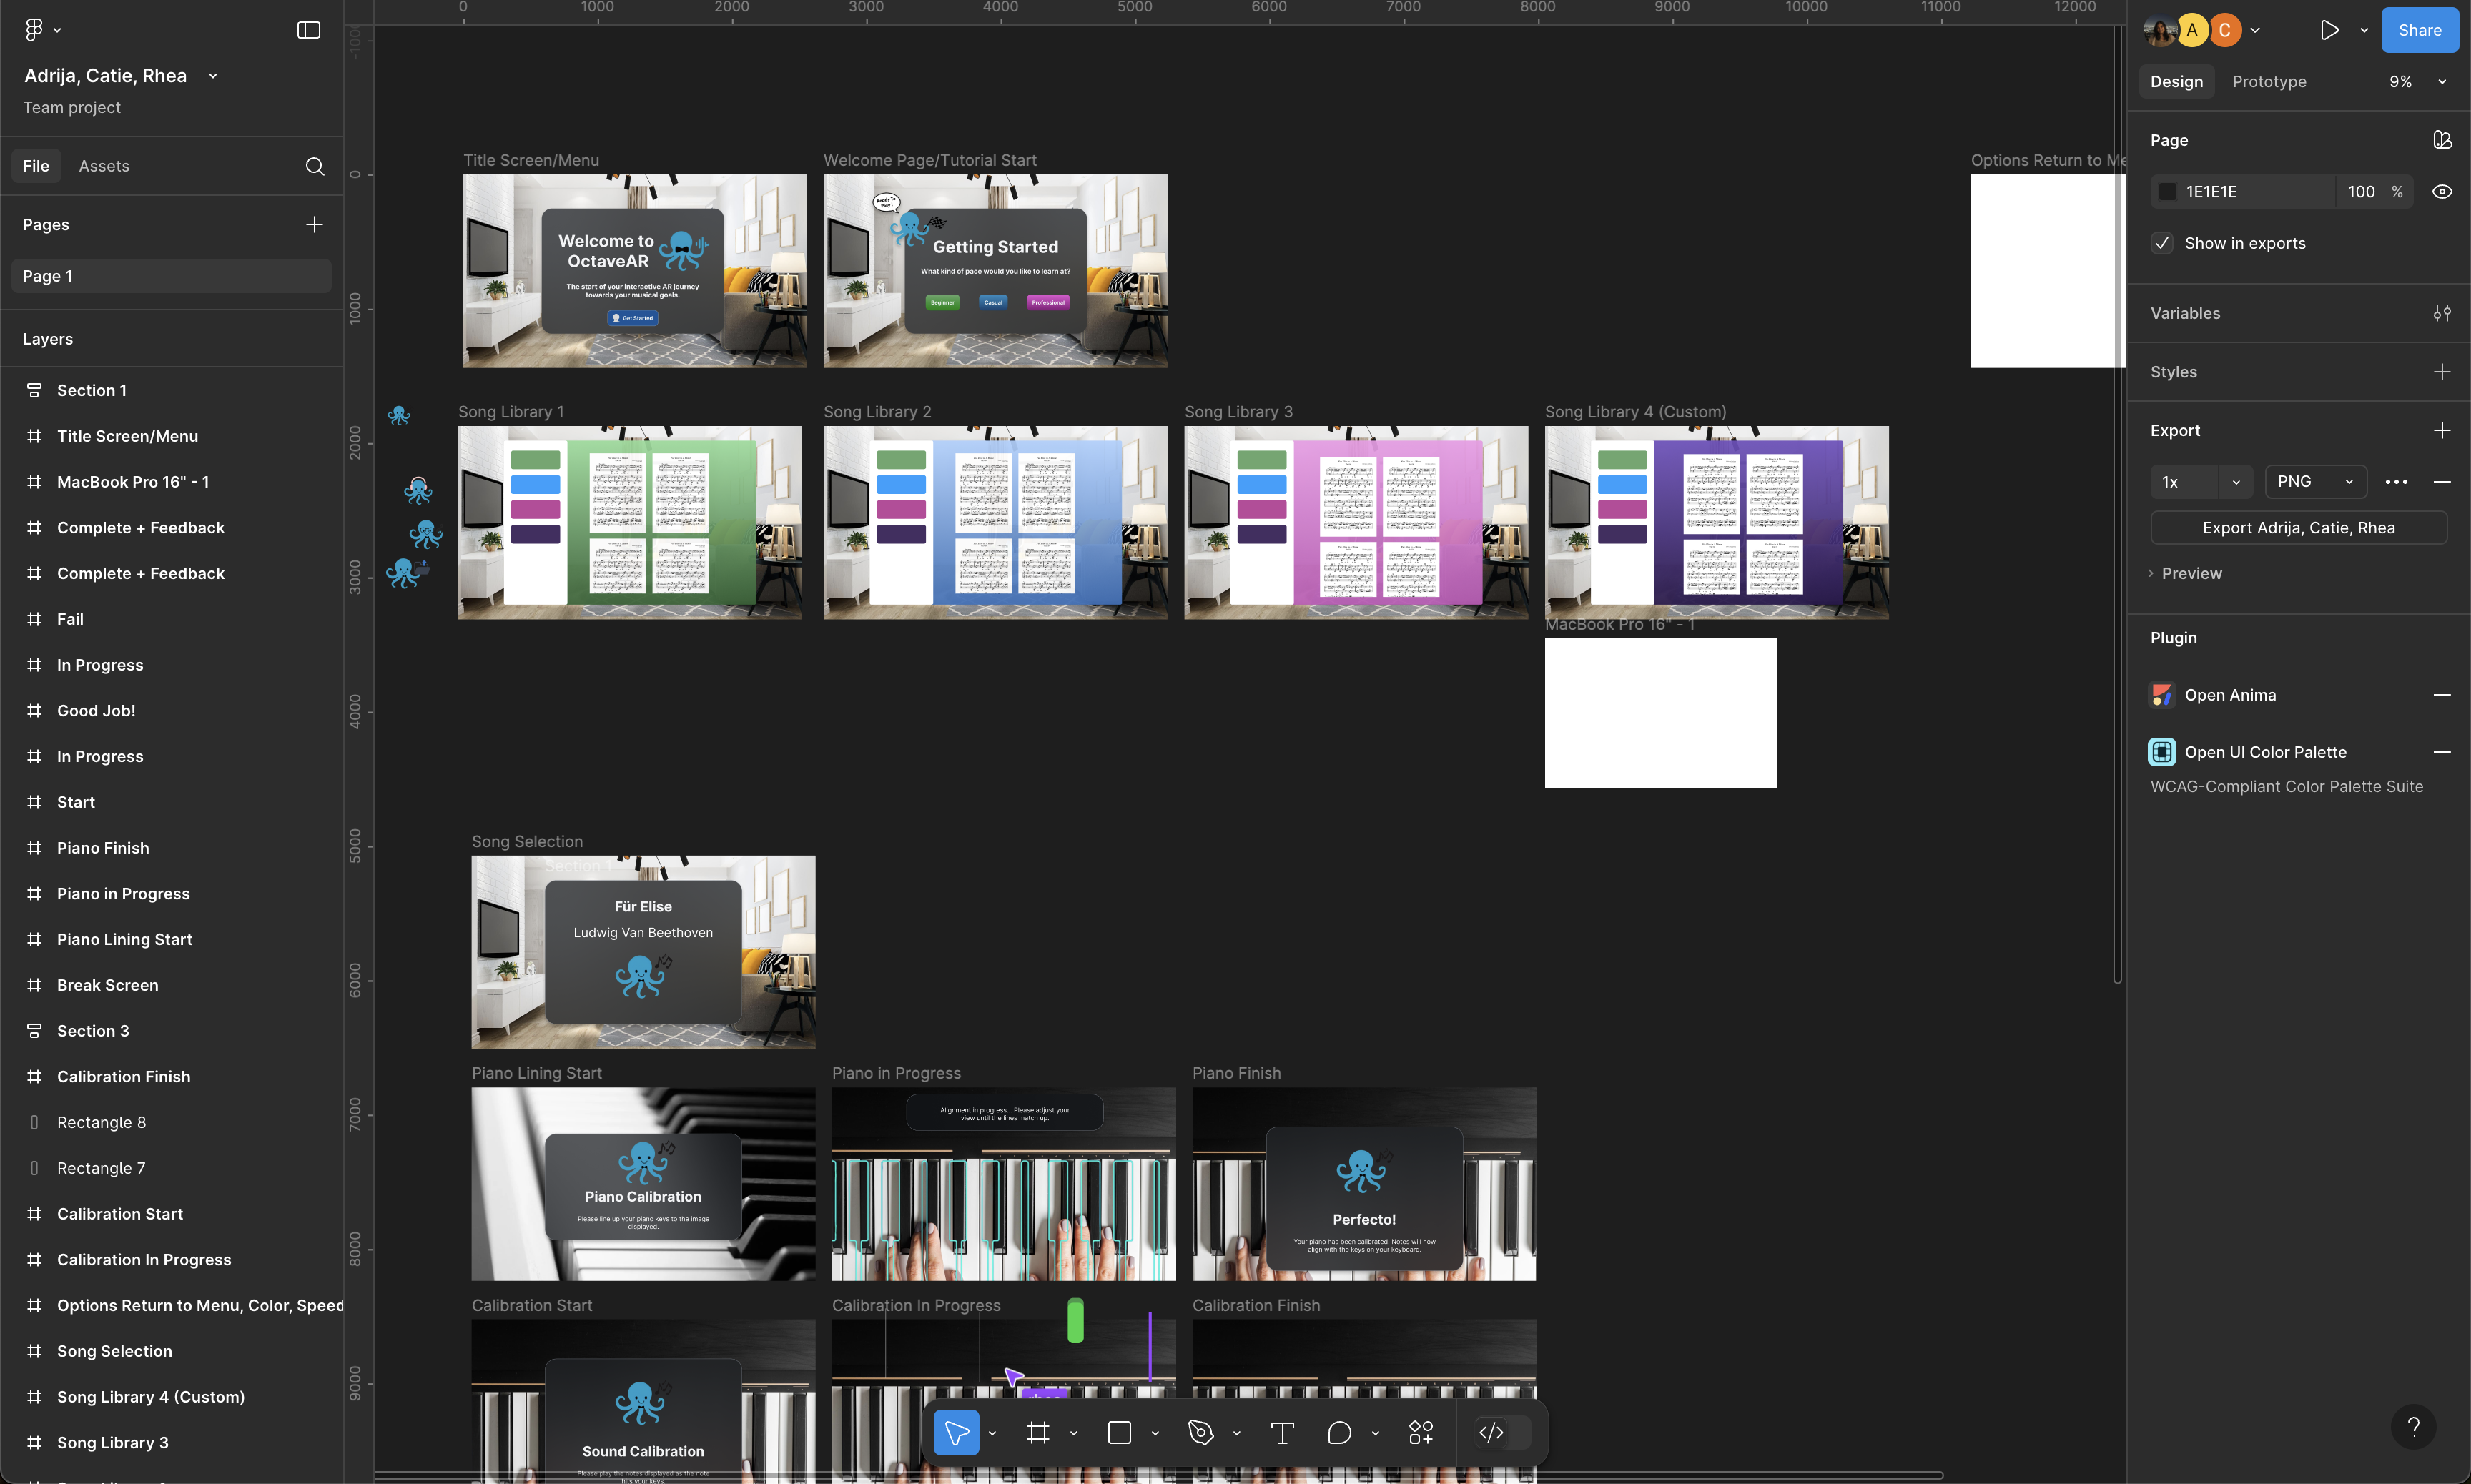Expand the export Preview section
This screenshot has height=1484, width=2471.
pyautogui.click(x=2190, y=573)
